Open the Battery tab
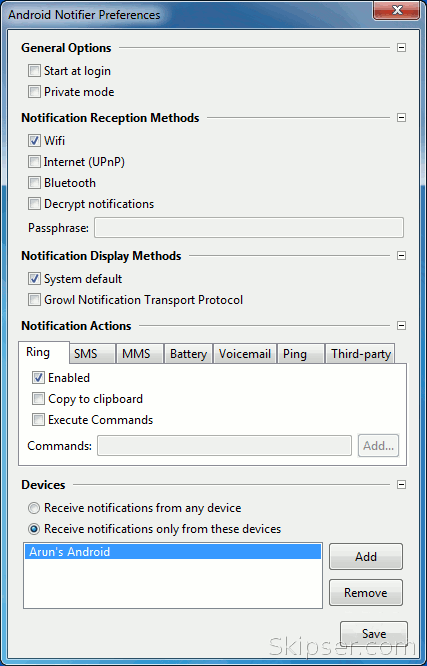 188,354
